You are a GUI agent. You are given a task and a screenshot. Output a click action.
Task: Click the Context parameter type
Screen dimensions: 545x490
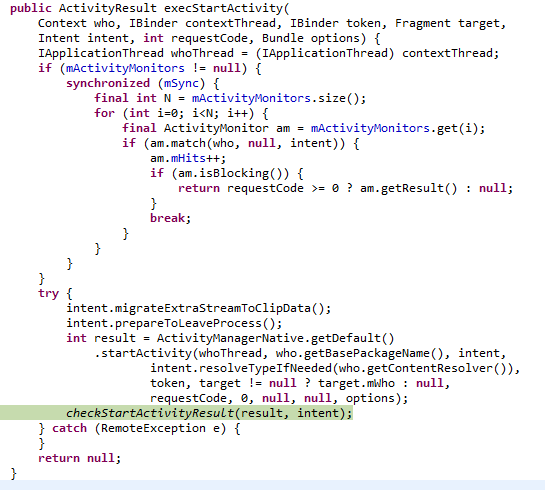pos(62,23)
